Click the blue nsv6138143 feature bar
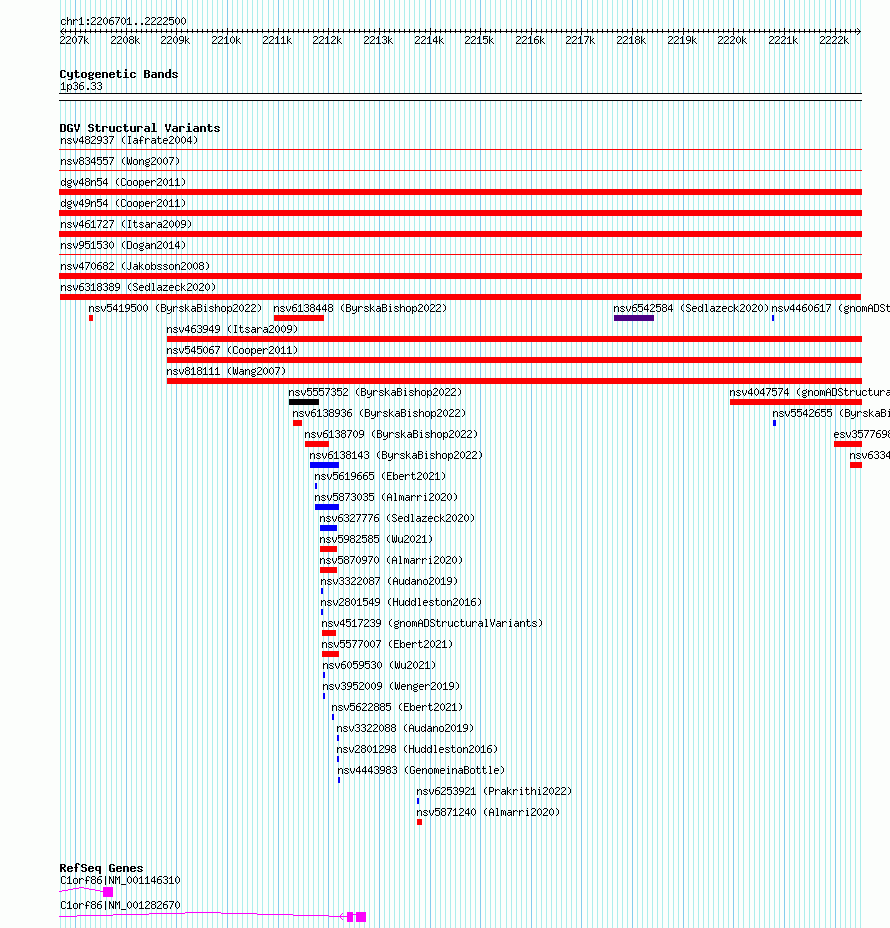890x928 pixels. [324, 465]
